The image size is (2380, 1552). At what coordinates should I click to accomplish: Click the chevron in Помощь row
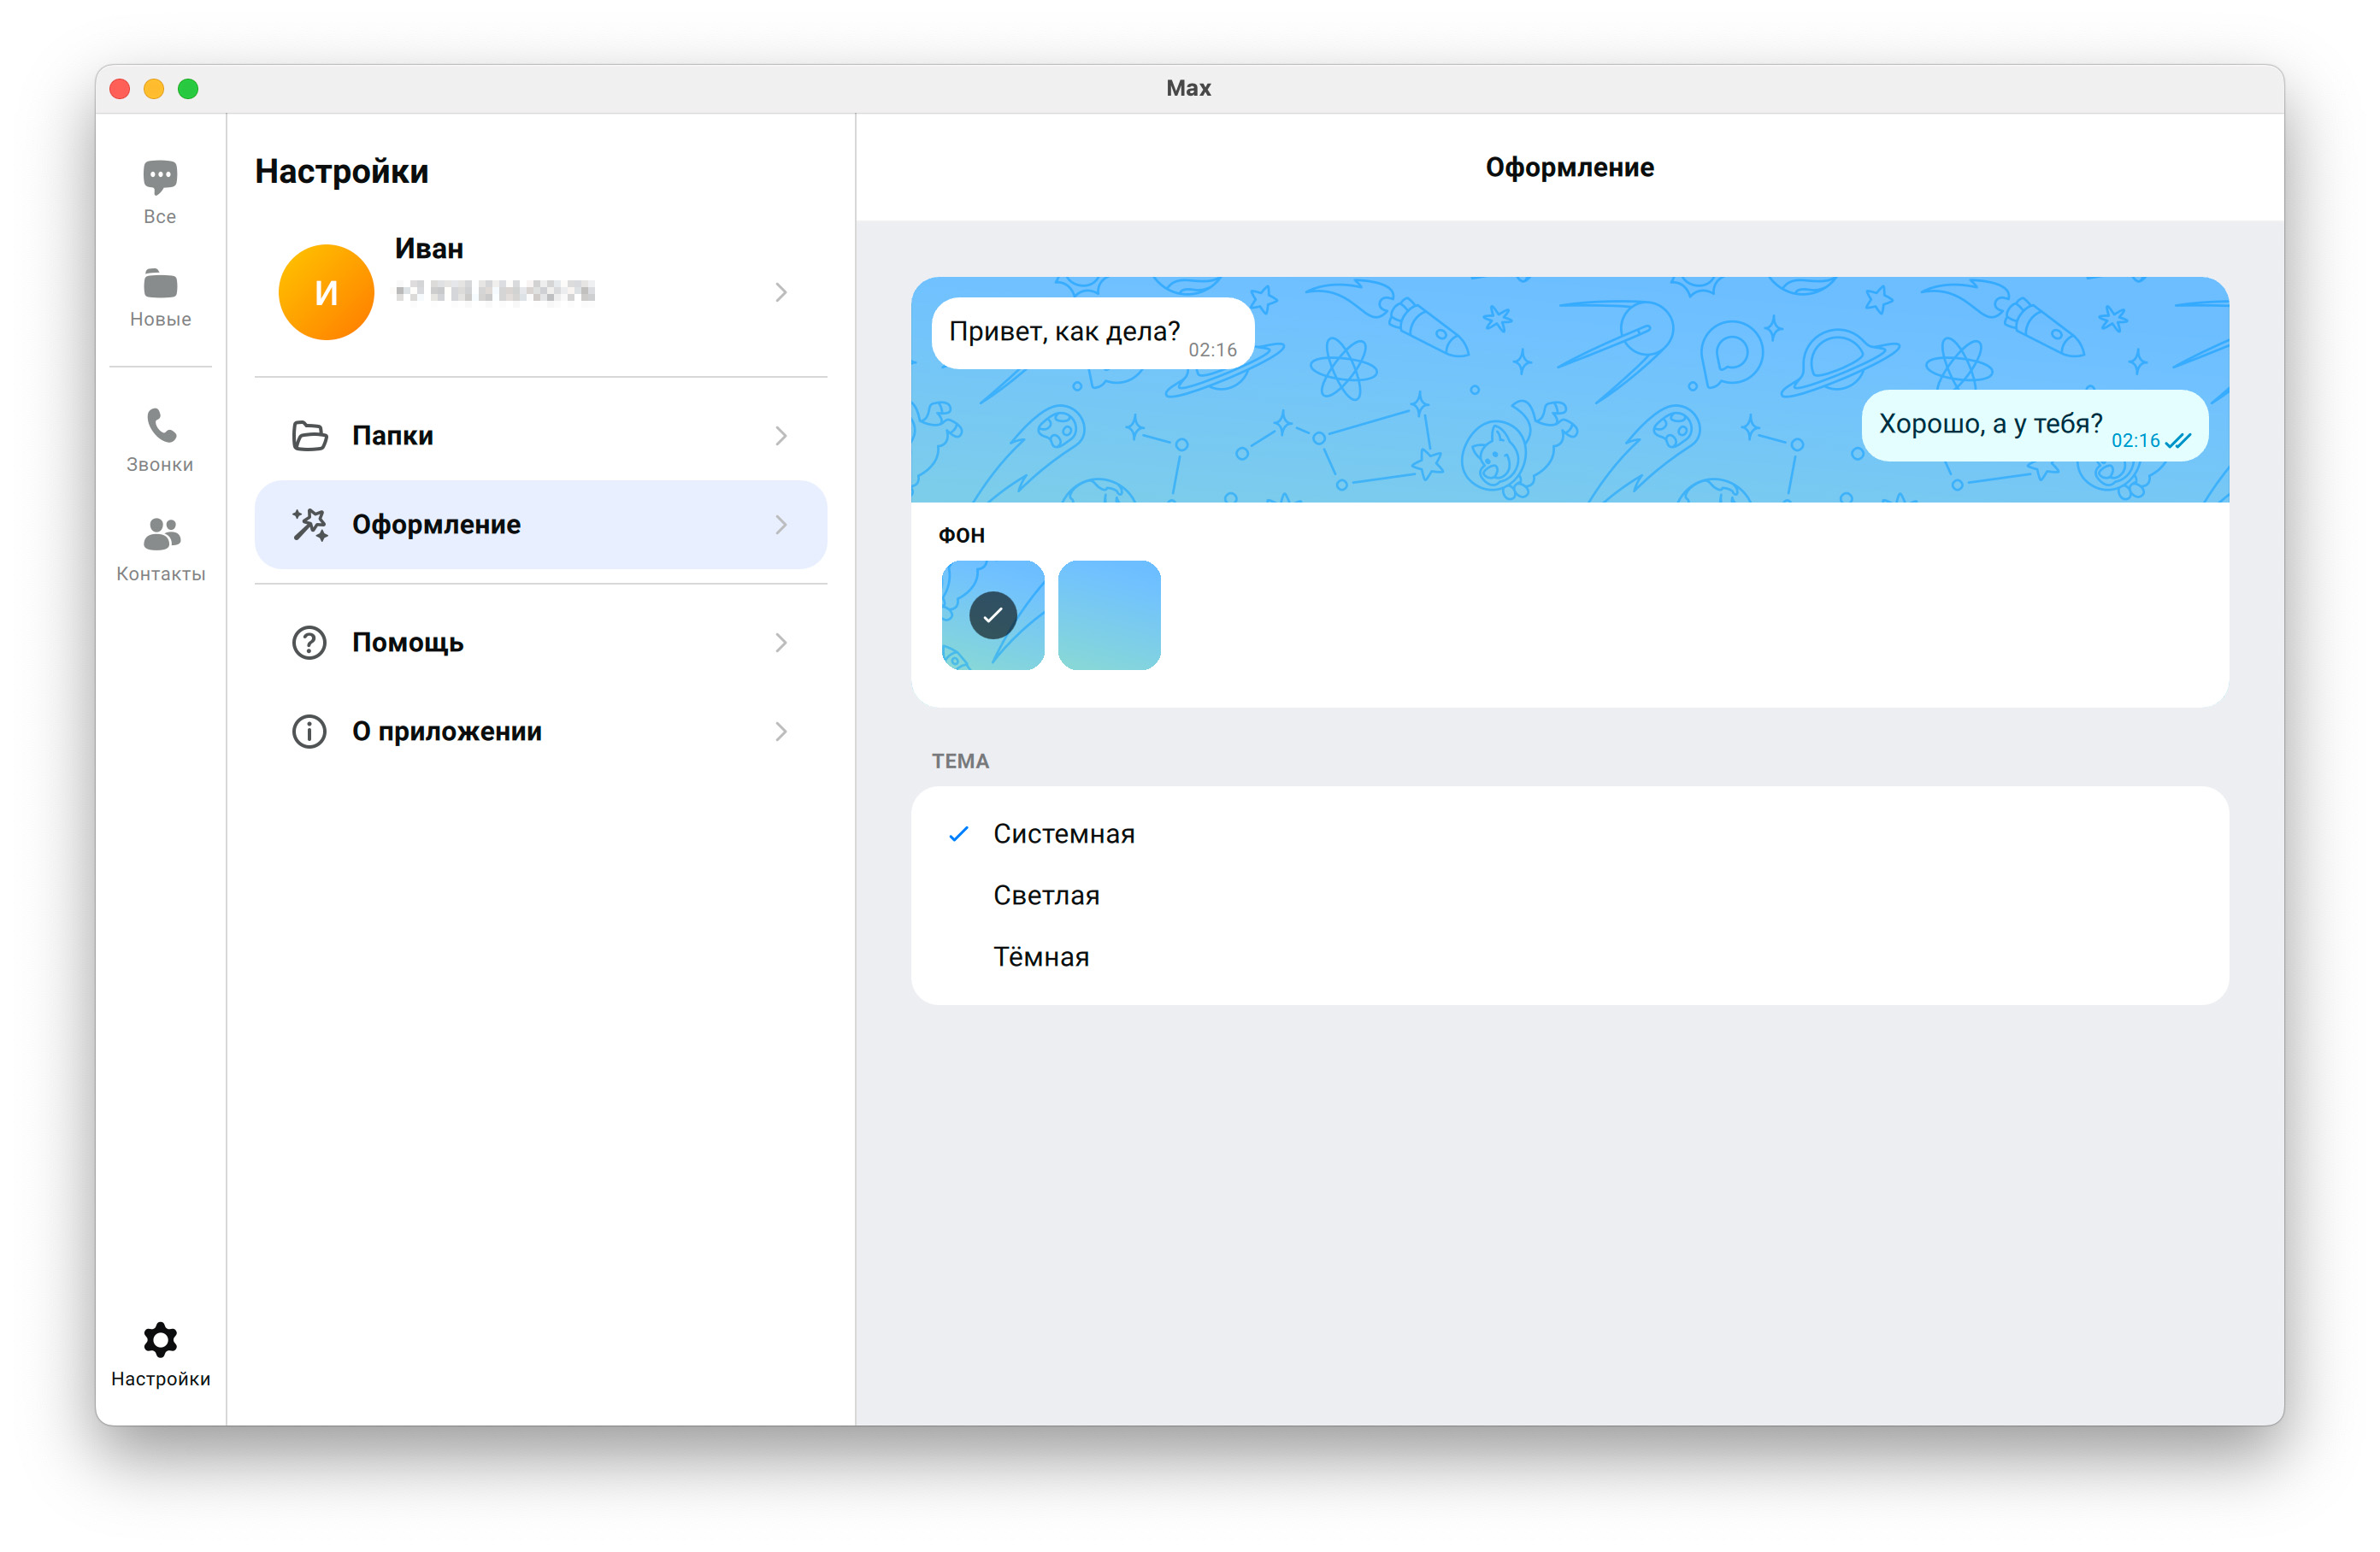coord(781,643)
